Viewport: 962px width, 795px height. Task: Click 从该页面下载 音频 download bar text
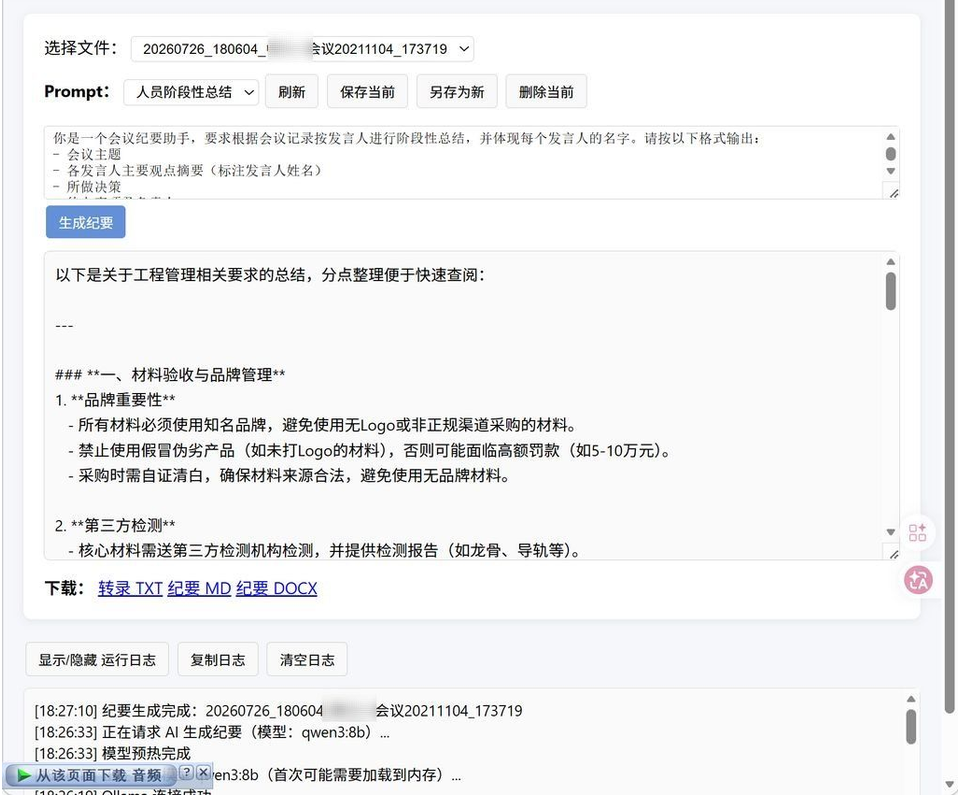coord(98,775)
